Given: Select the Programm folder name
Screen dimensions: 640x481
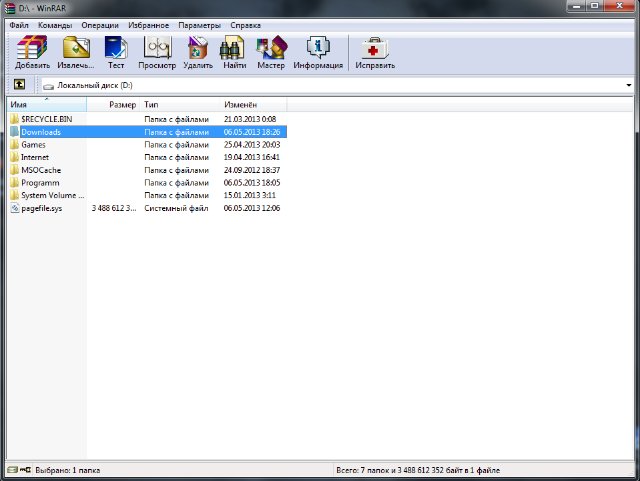Looking at the screenshot, I should (40, 183).
